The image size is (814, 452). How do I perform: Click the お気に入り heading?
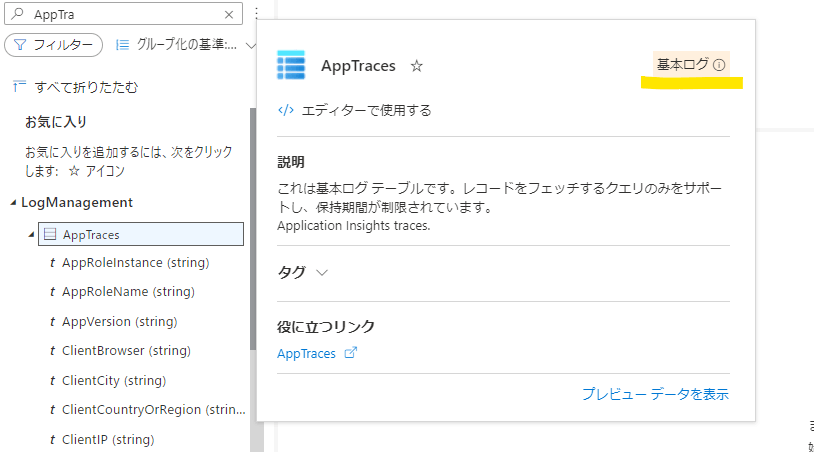[56, 122]
